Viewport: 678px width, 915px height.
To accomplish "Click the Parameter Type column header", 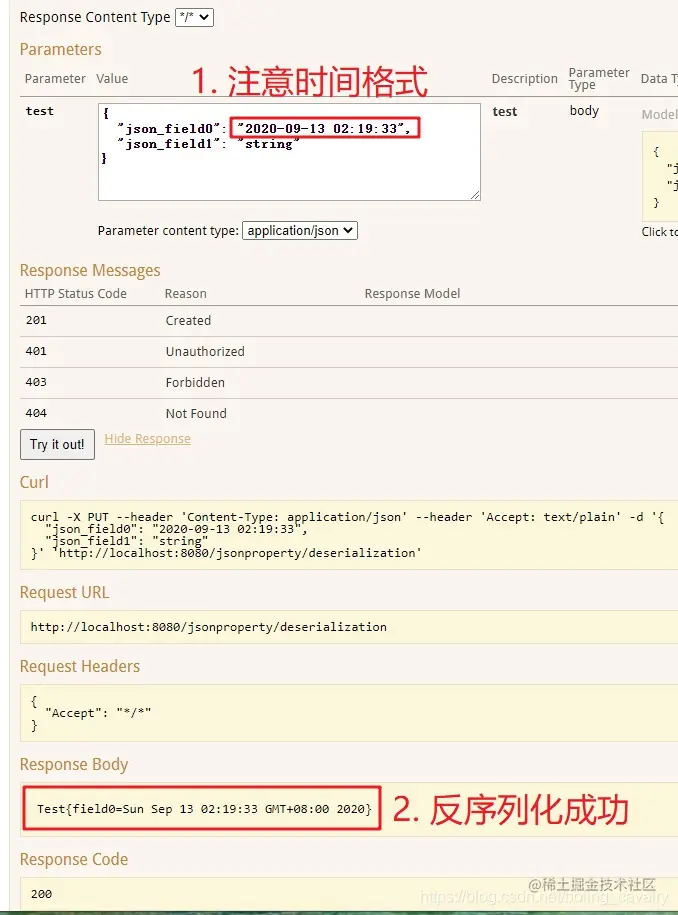I will pos(599,78).
